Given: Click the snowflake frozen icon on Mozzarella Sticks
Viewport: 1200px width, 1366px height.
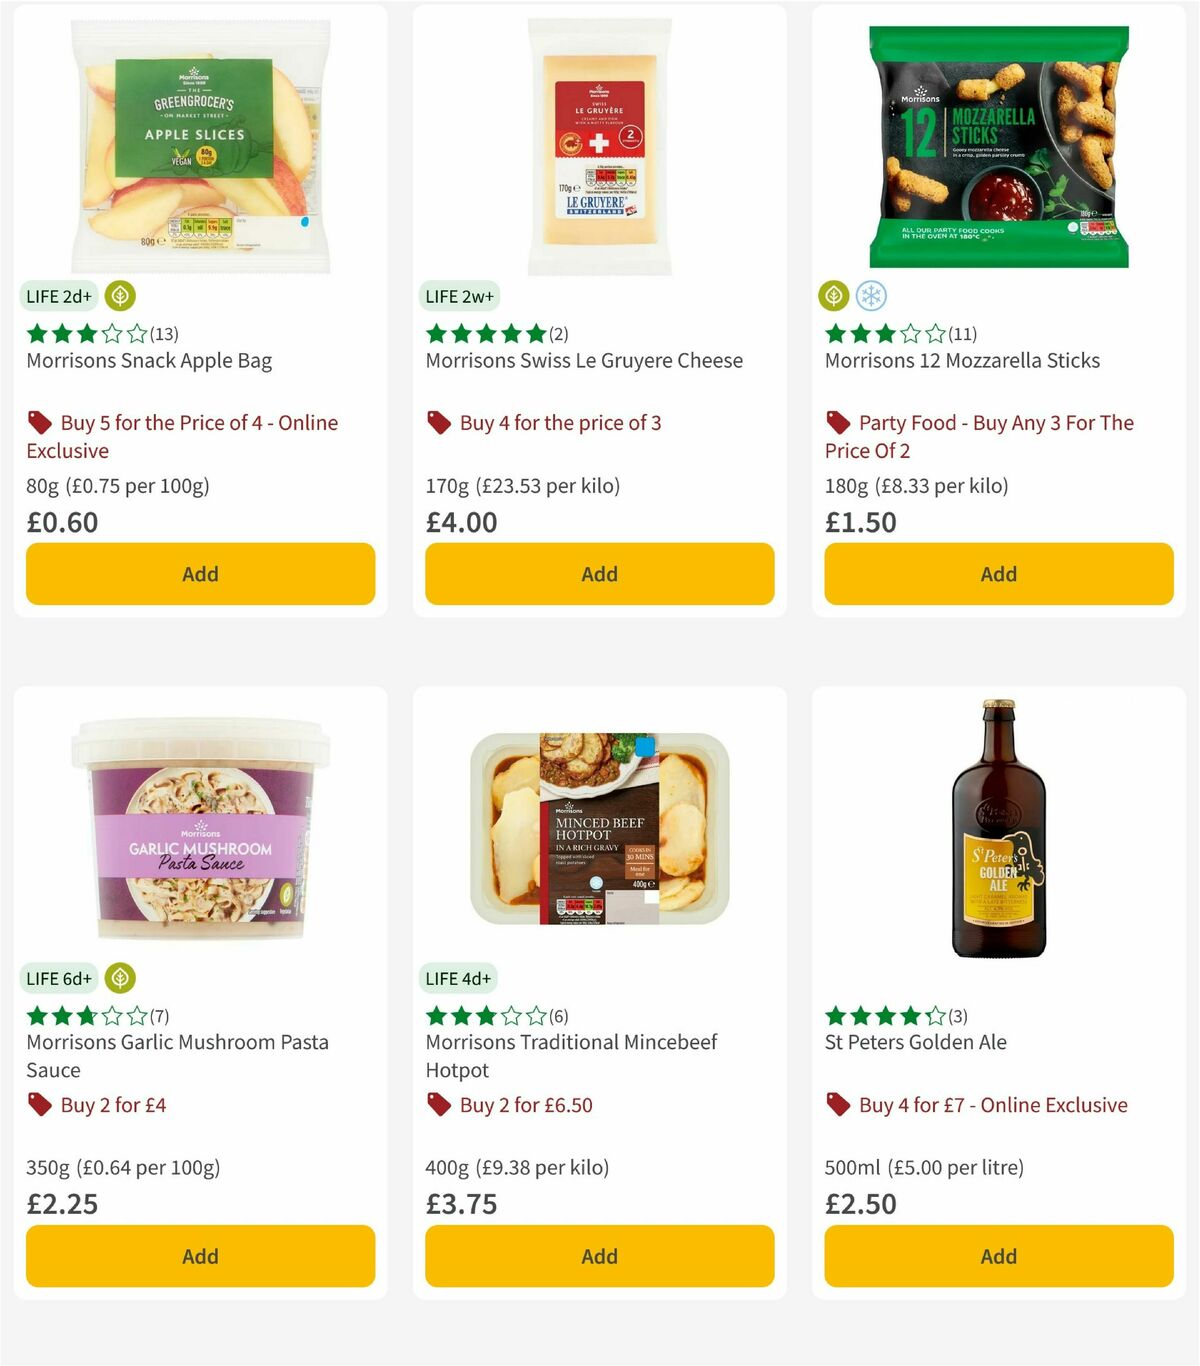Looking at the screenshot, I should click(872, 296).
